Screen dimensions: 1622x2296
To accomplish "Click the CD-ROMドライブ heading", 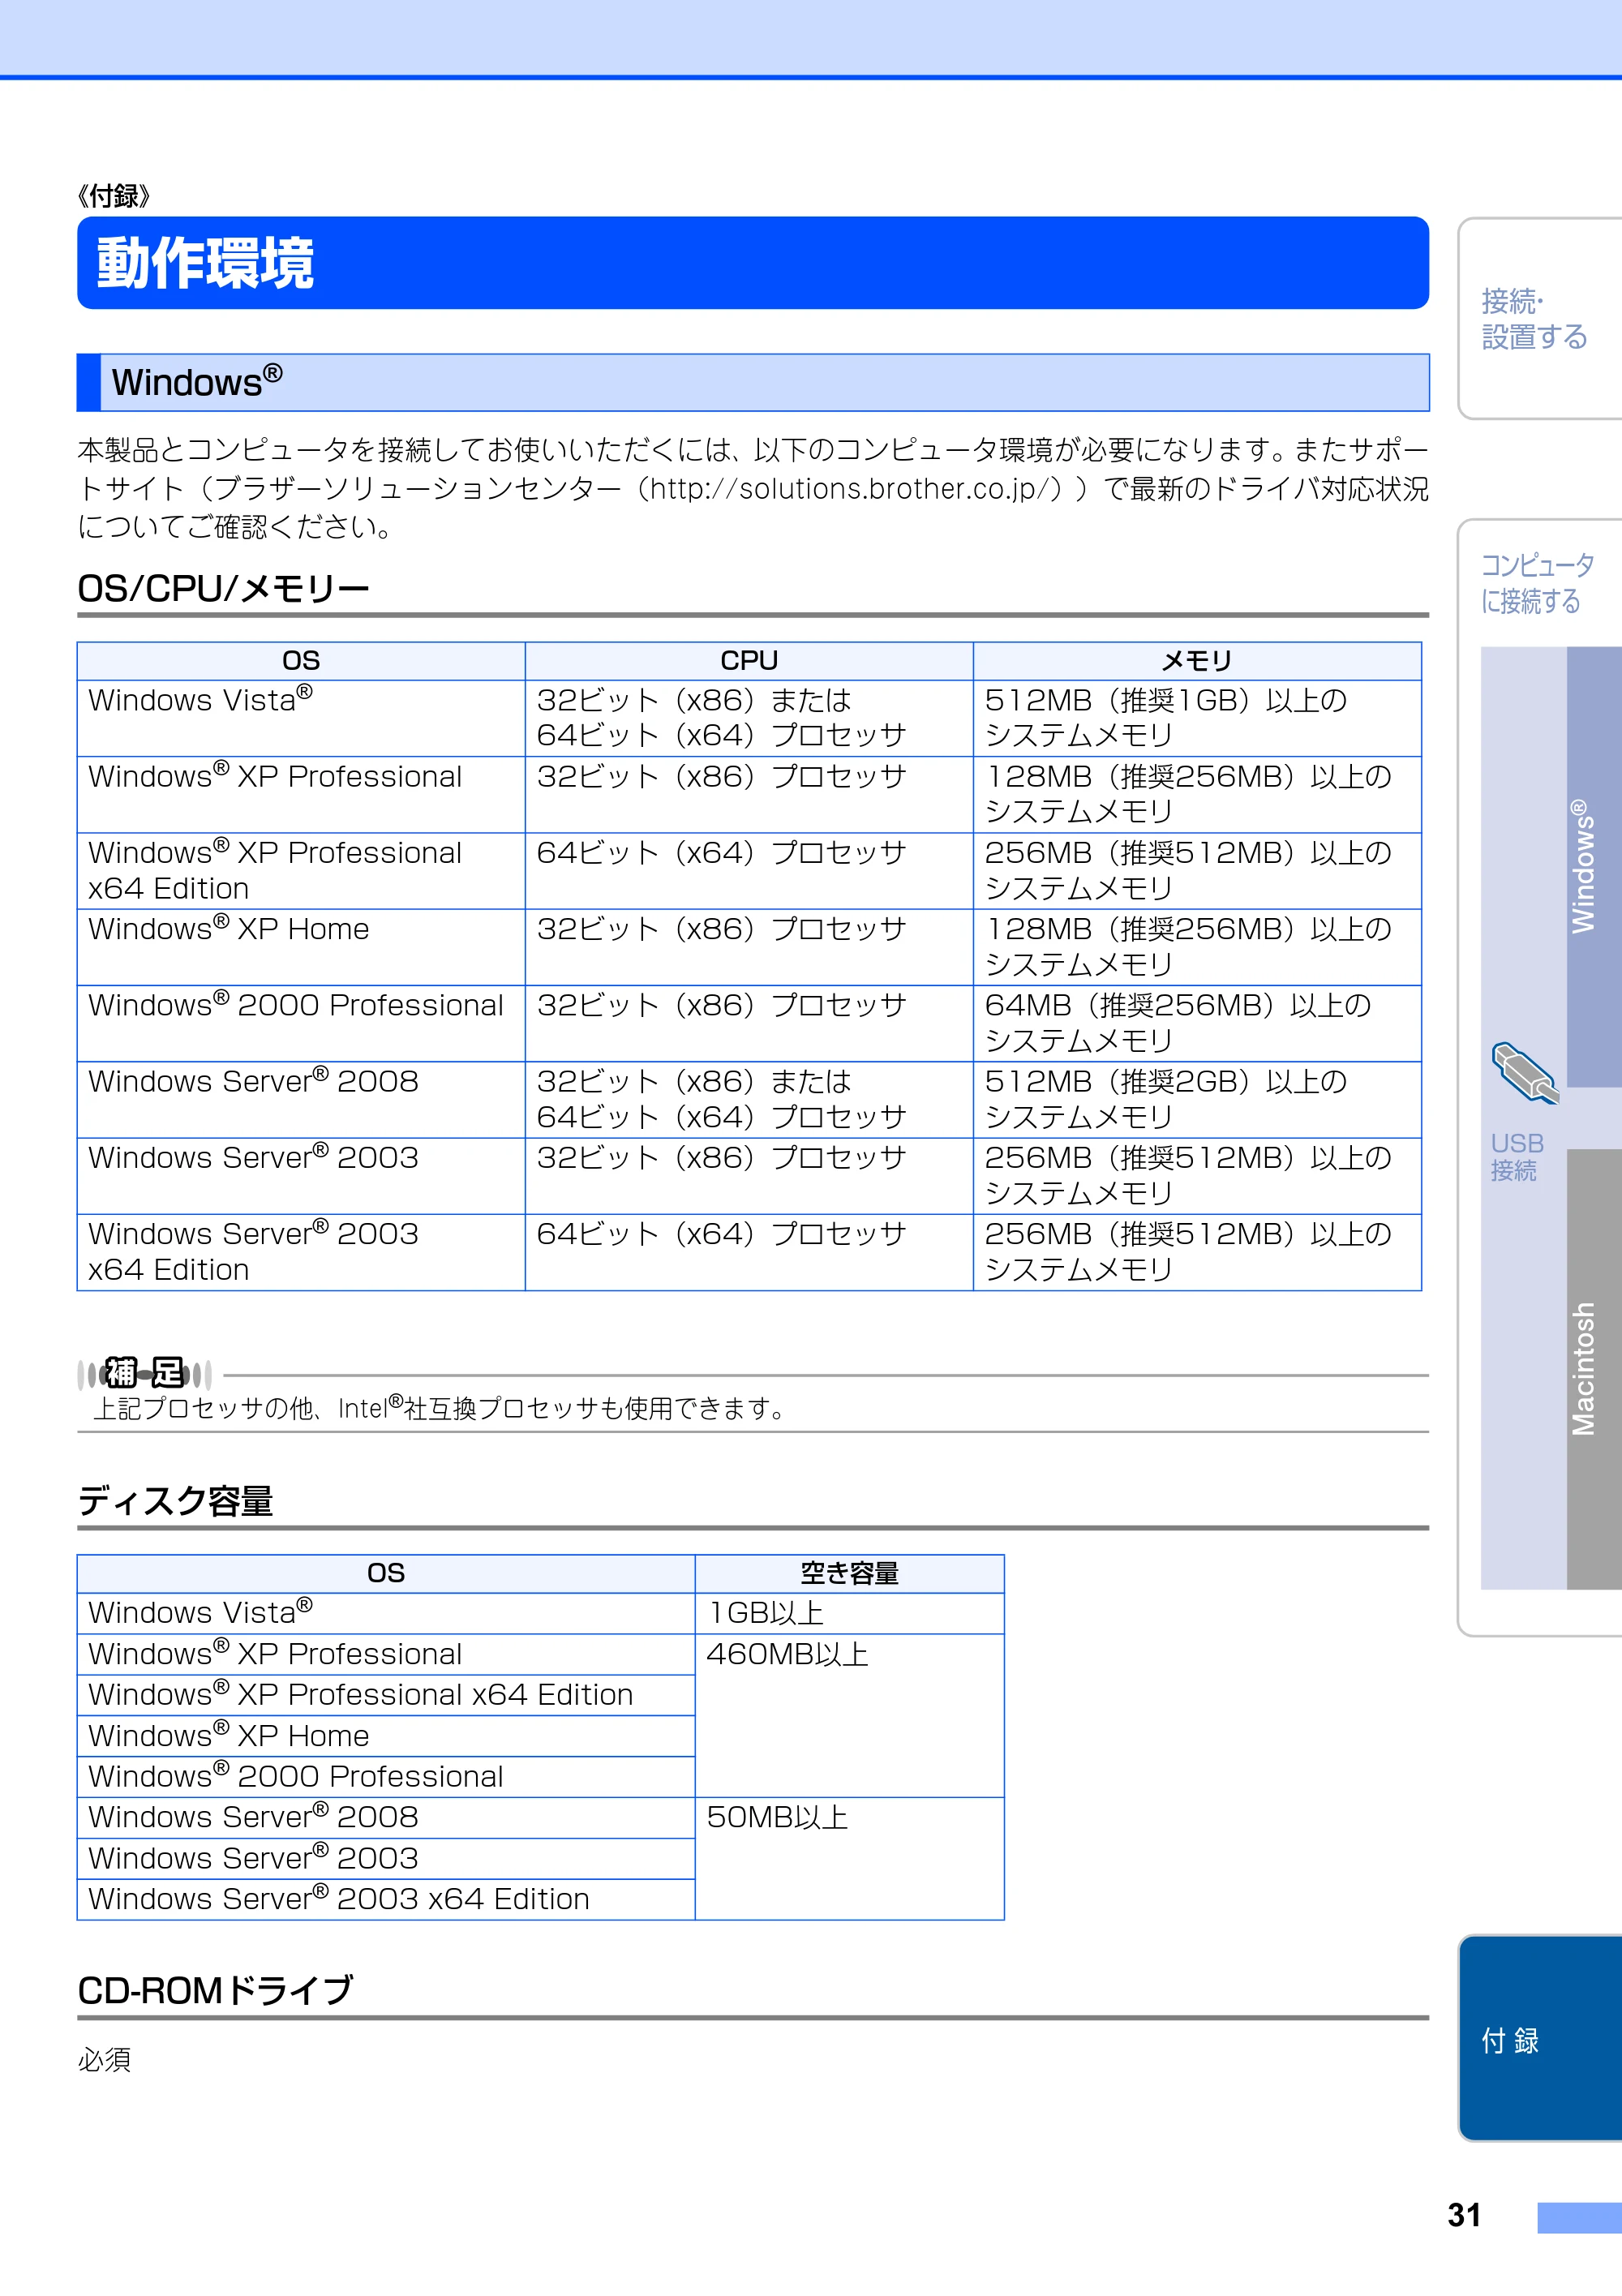I will tap(215, 1990).
